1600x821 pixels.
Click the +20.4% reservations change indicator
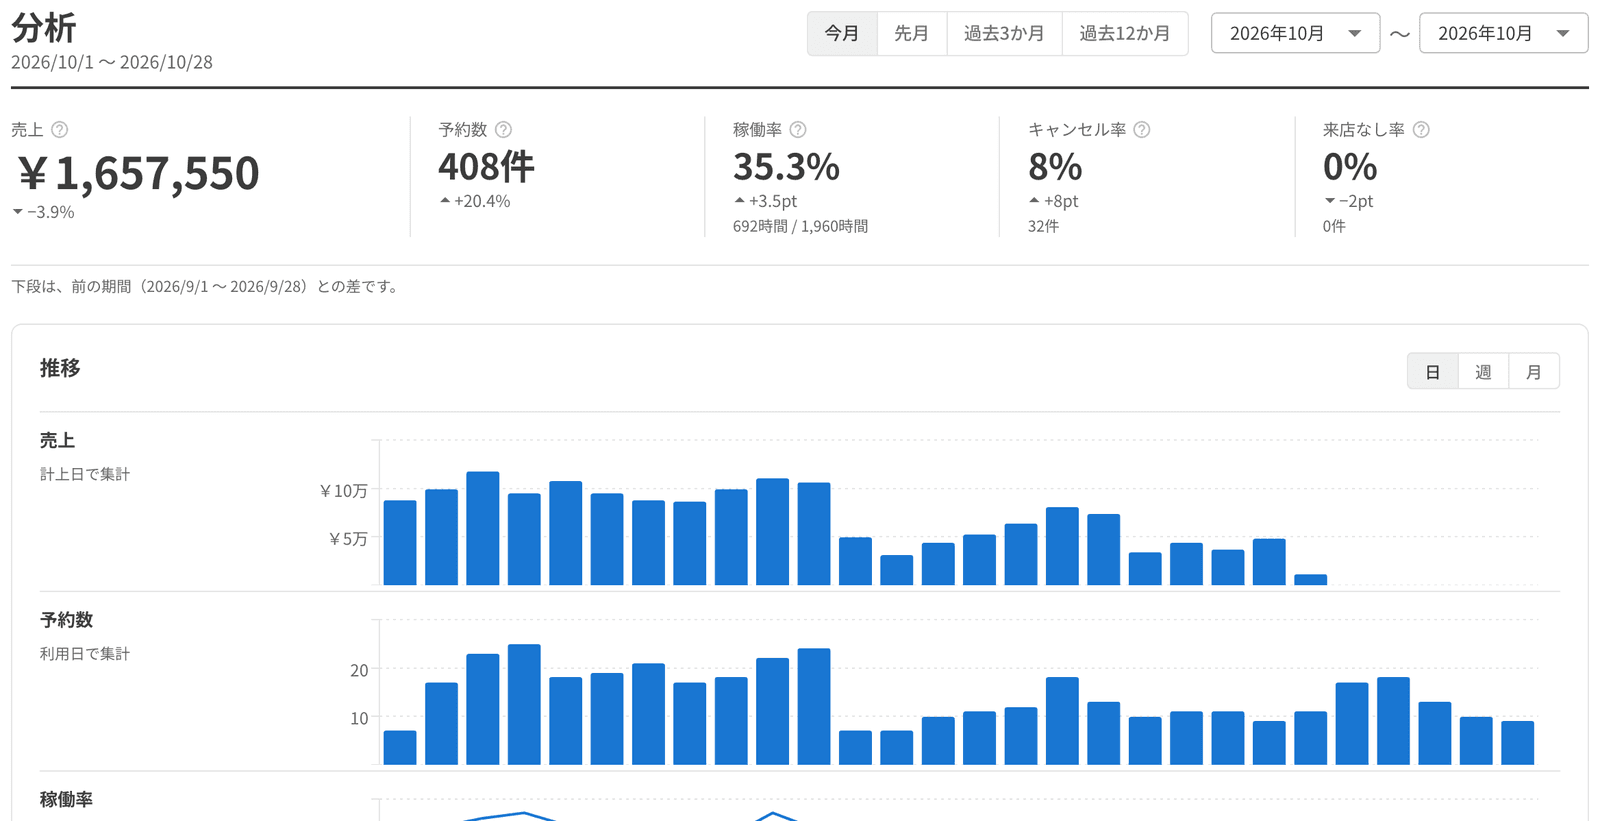coord(475,201)
